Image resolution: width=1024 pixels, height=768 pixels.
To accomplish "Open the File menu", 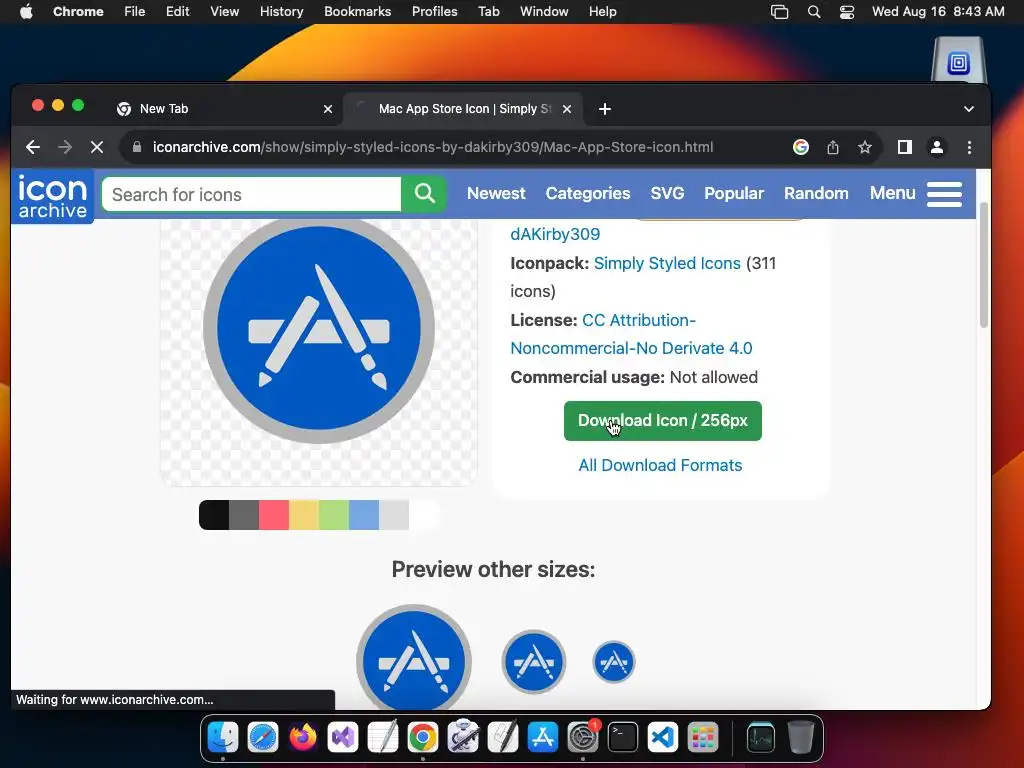I will (x=135, y=12).
